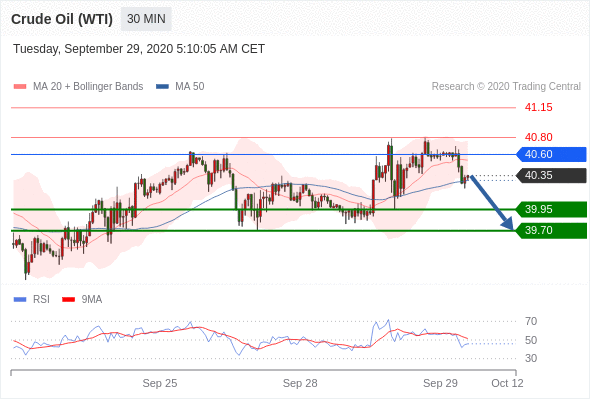Click the RSI 50 level label
The width and height of the screenshot is (590, 400).
click(531, 340)
